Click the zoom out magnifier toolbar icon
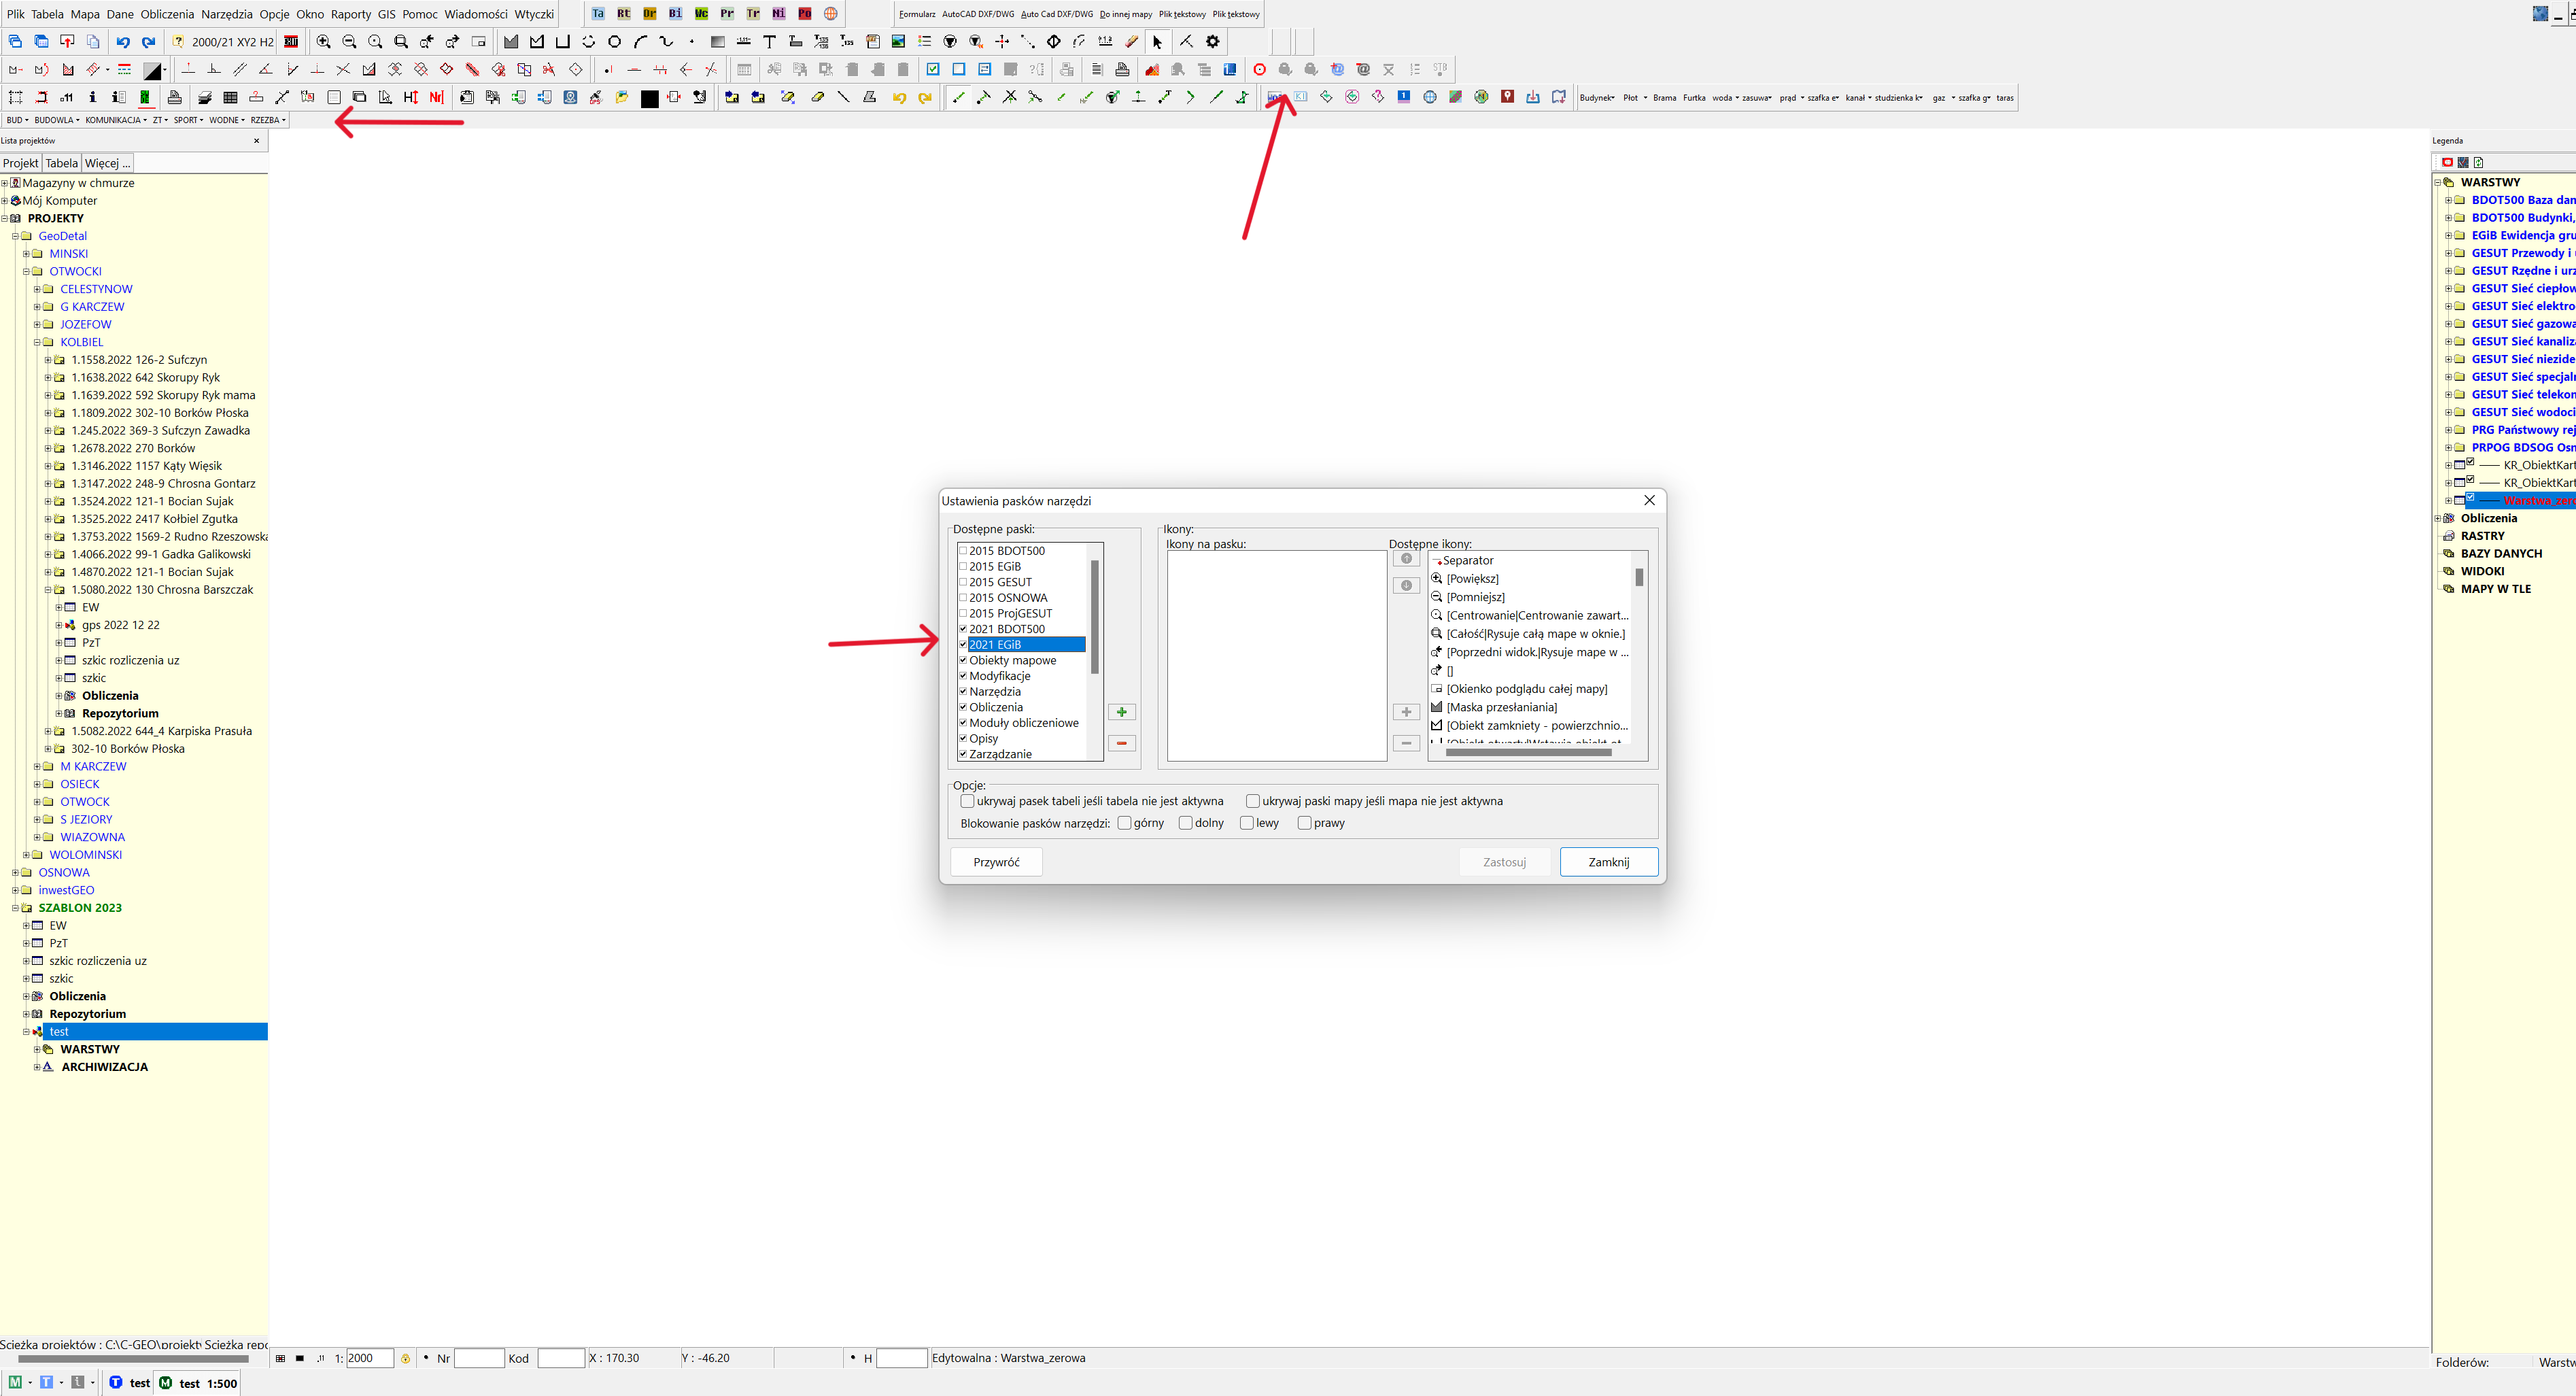The height and width of the screenshot is (1396, 2576). point(349,42)
